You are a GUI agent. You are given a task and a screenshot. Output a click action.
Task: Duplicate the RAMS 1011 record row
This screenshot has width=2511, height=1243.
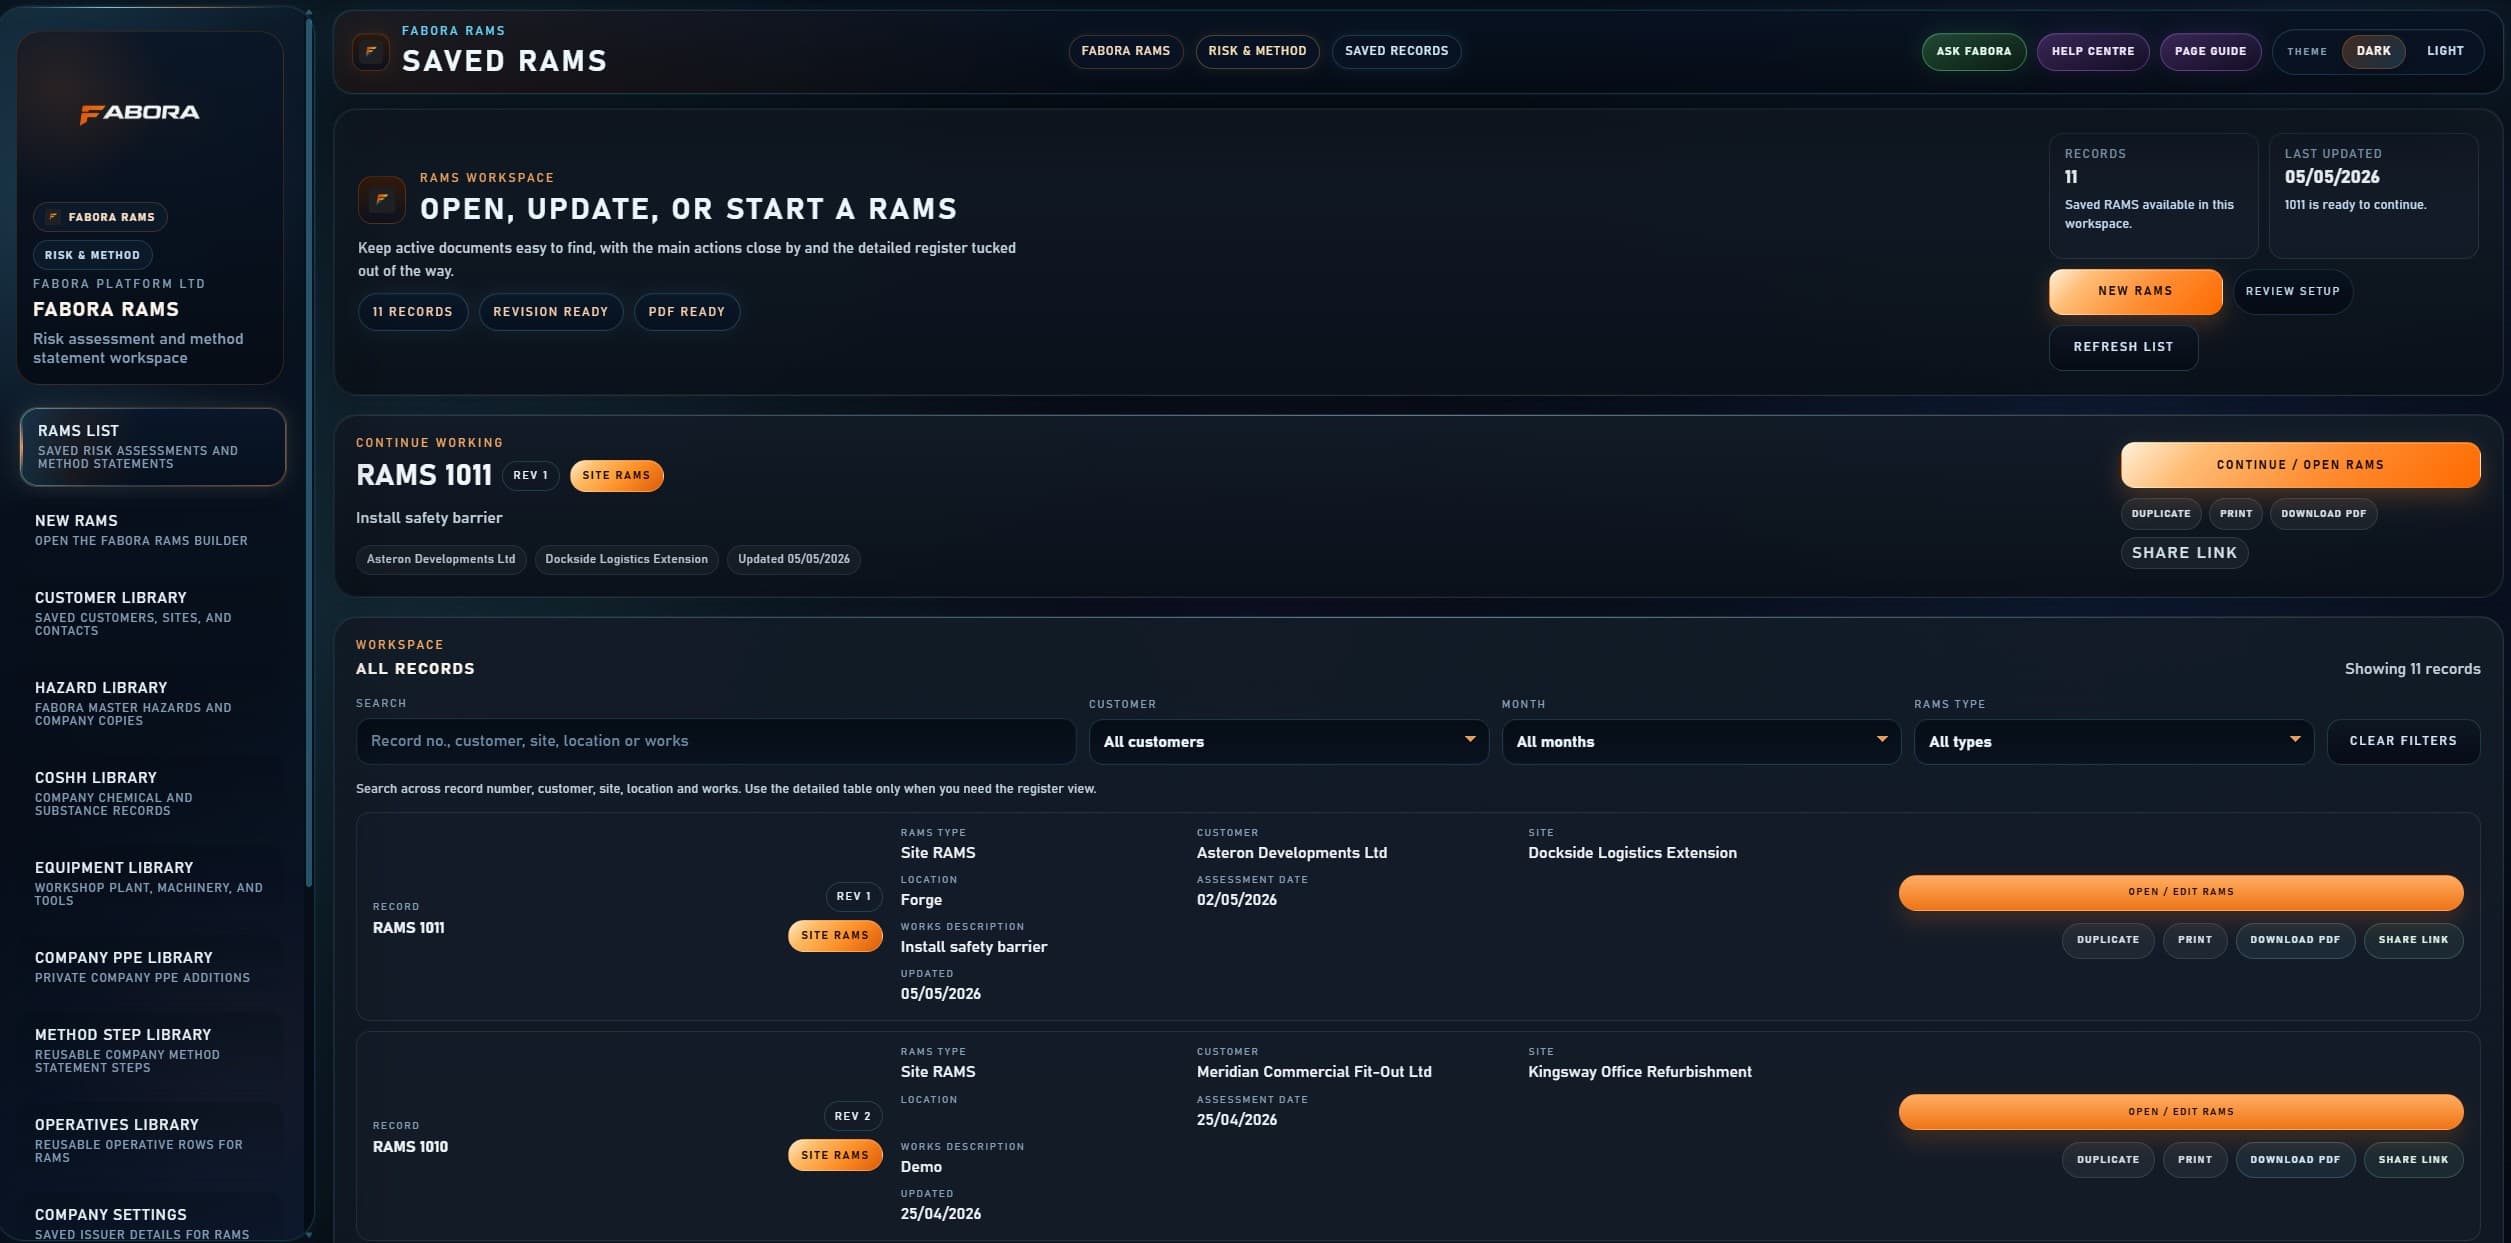click(2108, 940)
